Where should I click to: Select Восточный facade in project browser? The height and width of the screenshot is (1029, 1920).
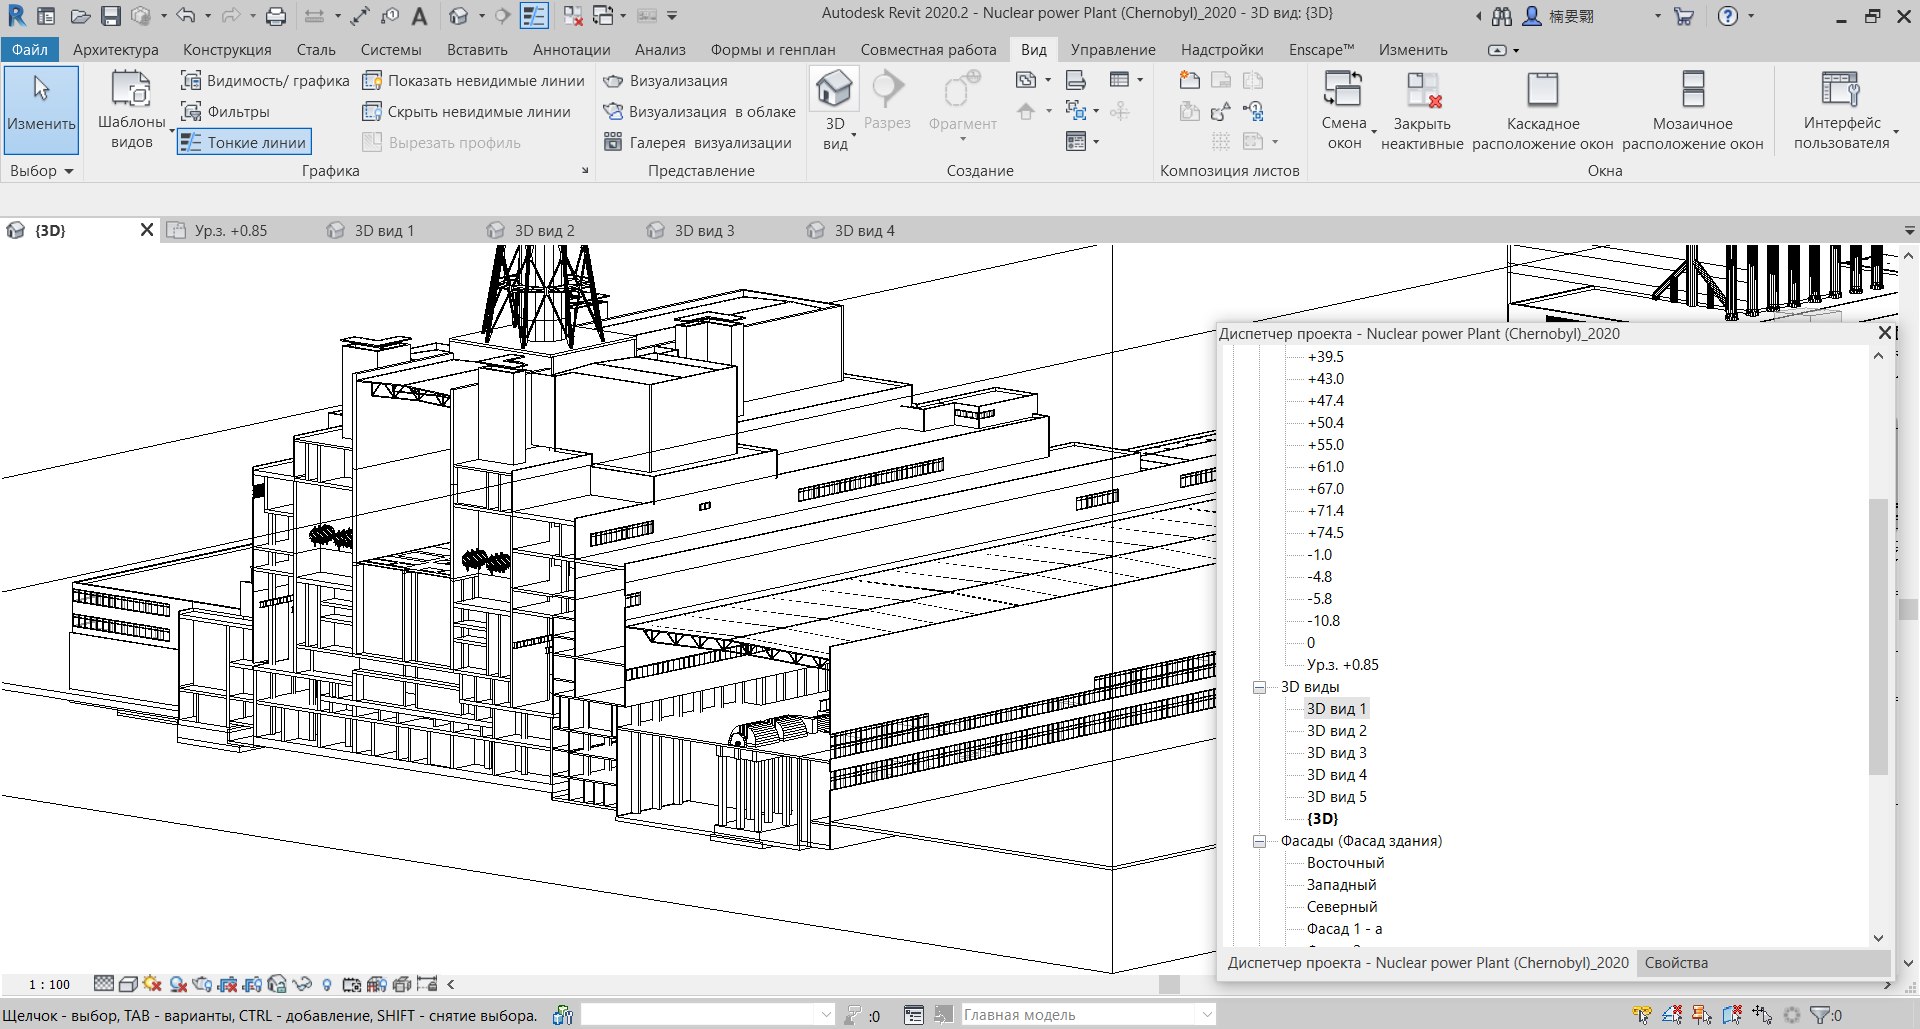1345,863
